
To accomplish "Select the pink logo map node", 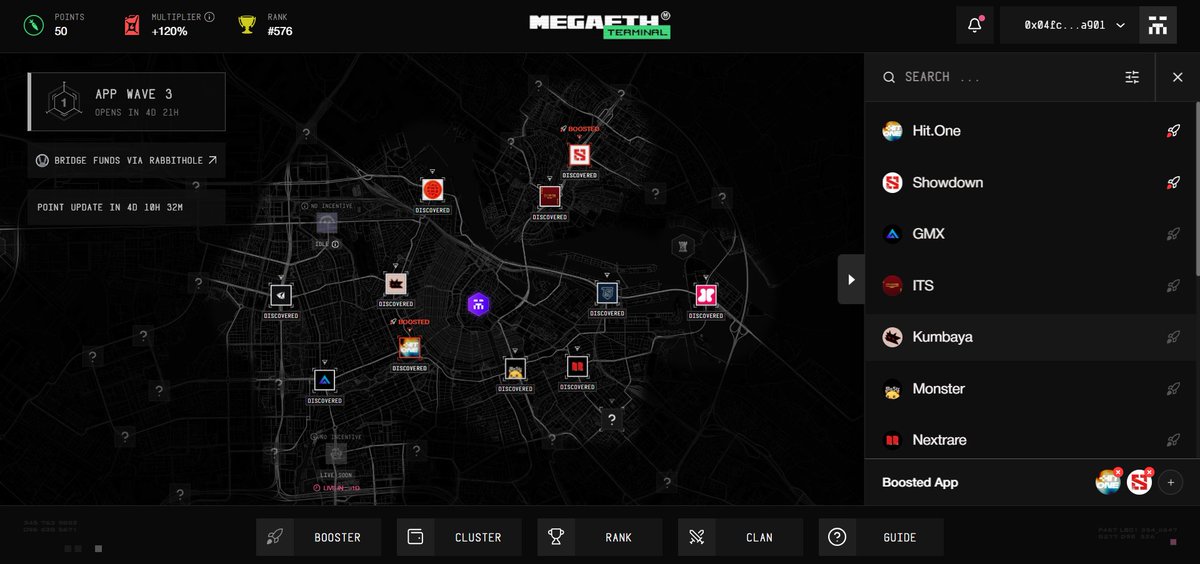I will (706, 295).
